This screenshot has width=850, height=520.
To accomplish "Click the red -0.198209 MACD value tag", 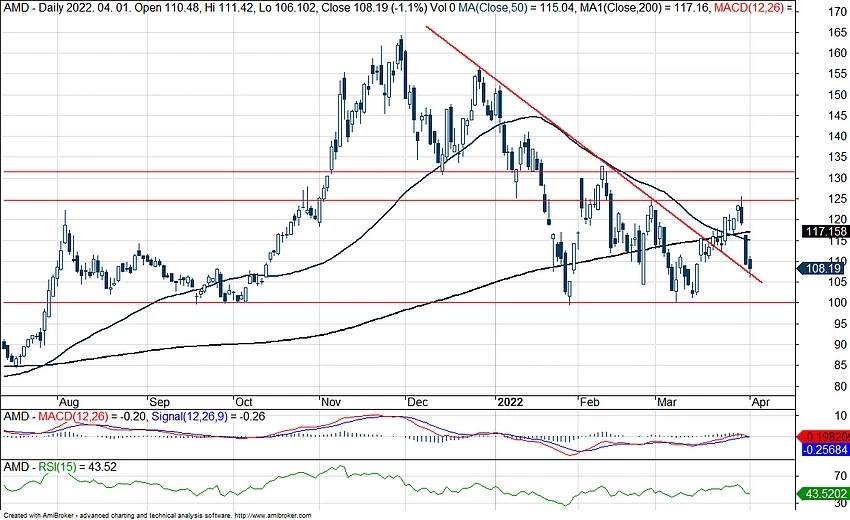I will [824, 437].
